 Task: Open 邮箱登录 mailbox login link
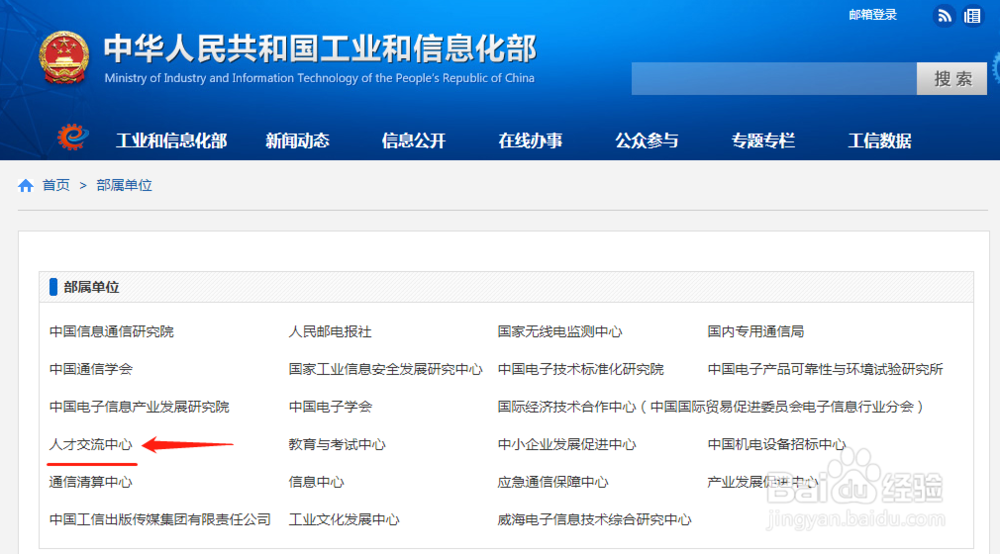872,15
